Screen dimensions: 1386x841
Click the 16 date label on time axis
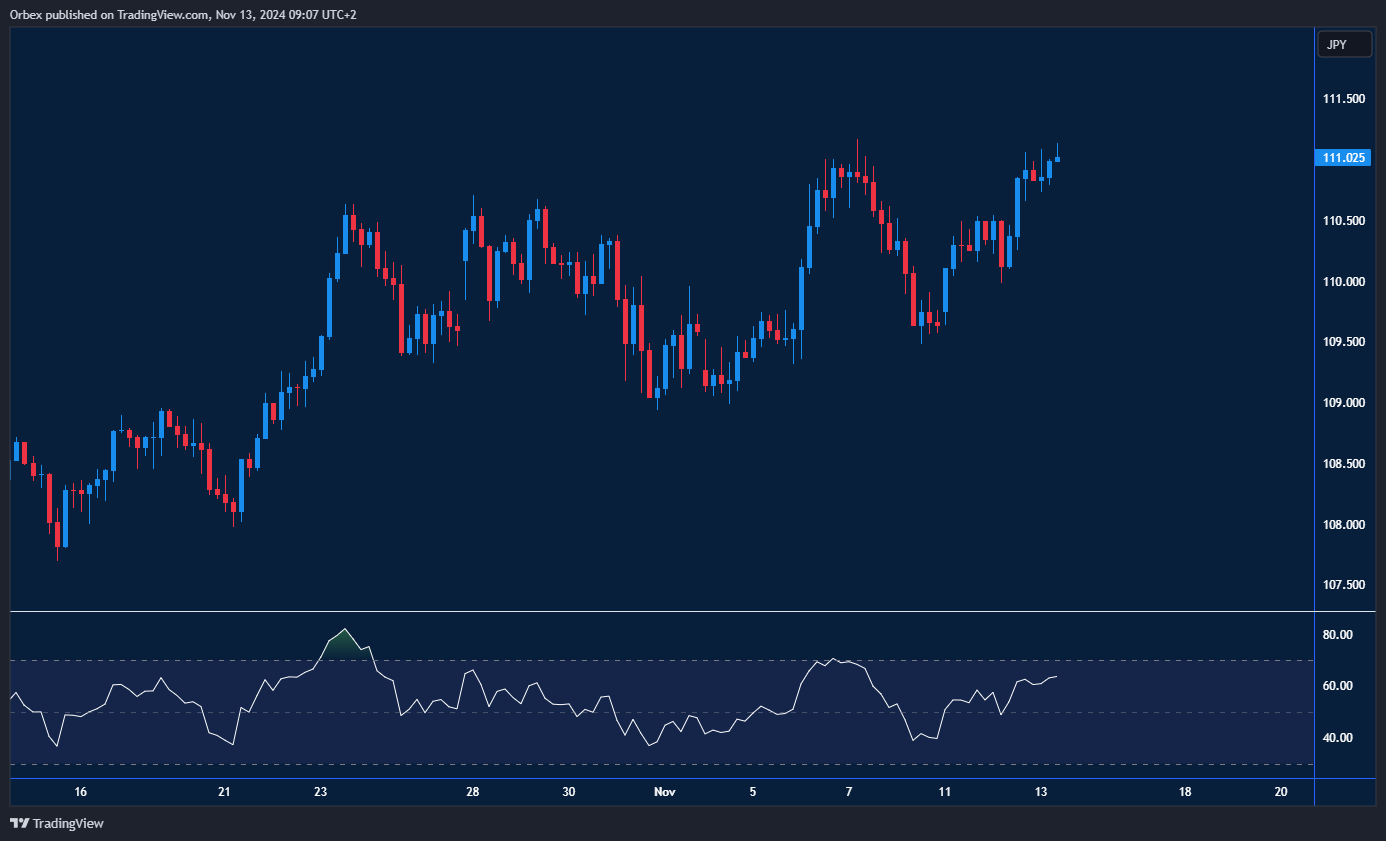(81, 792)
